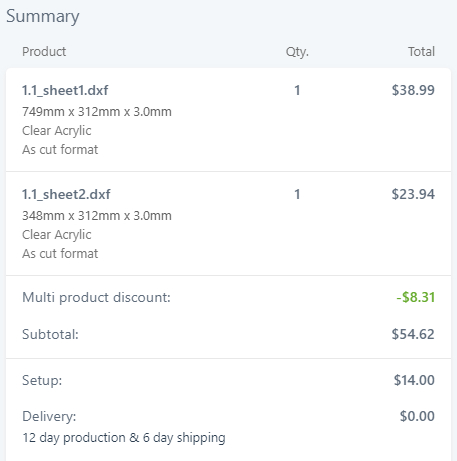The image size is (457, 461).
Task: Click the 12 day production shipping note
Action: tap(124, 438)
